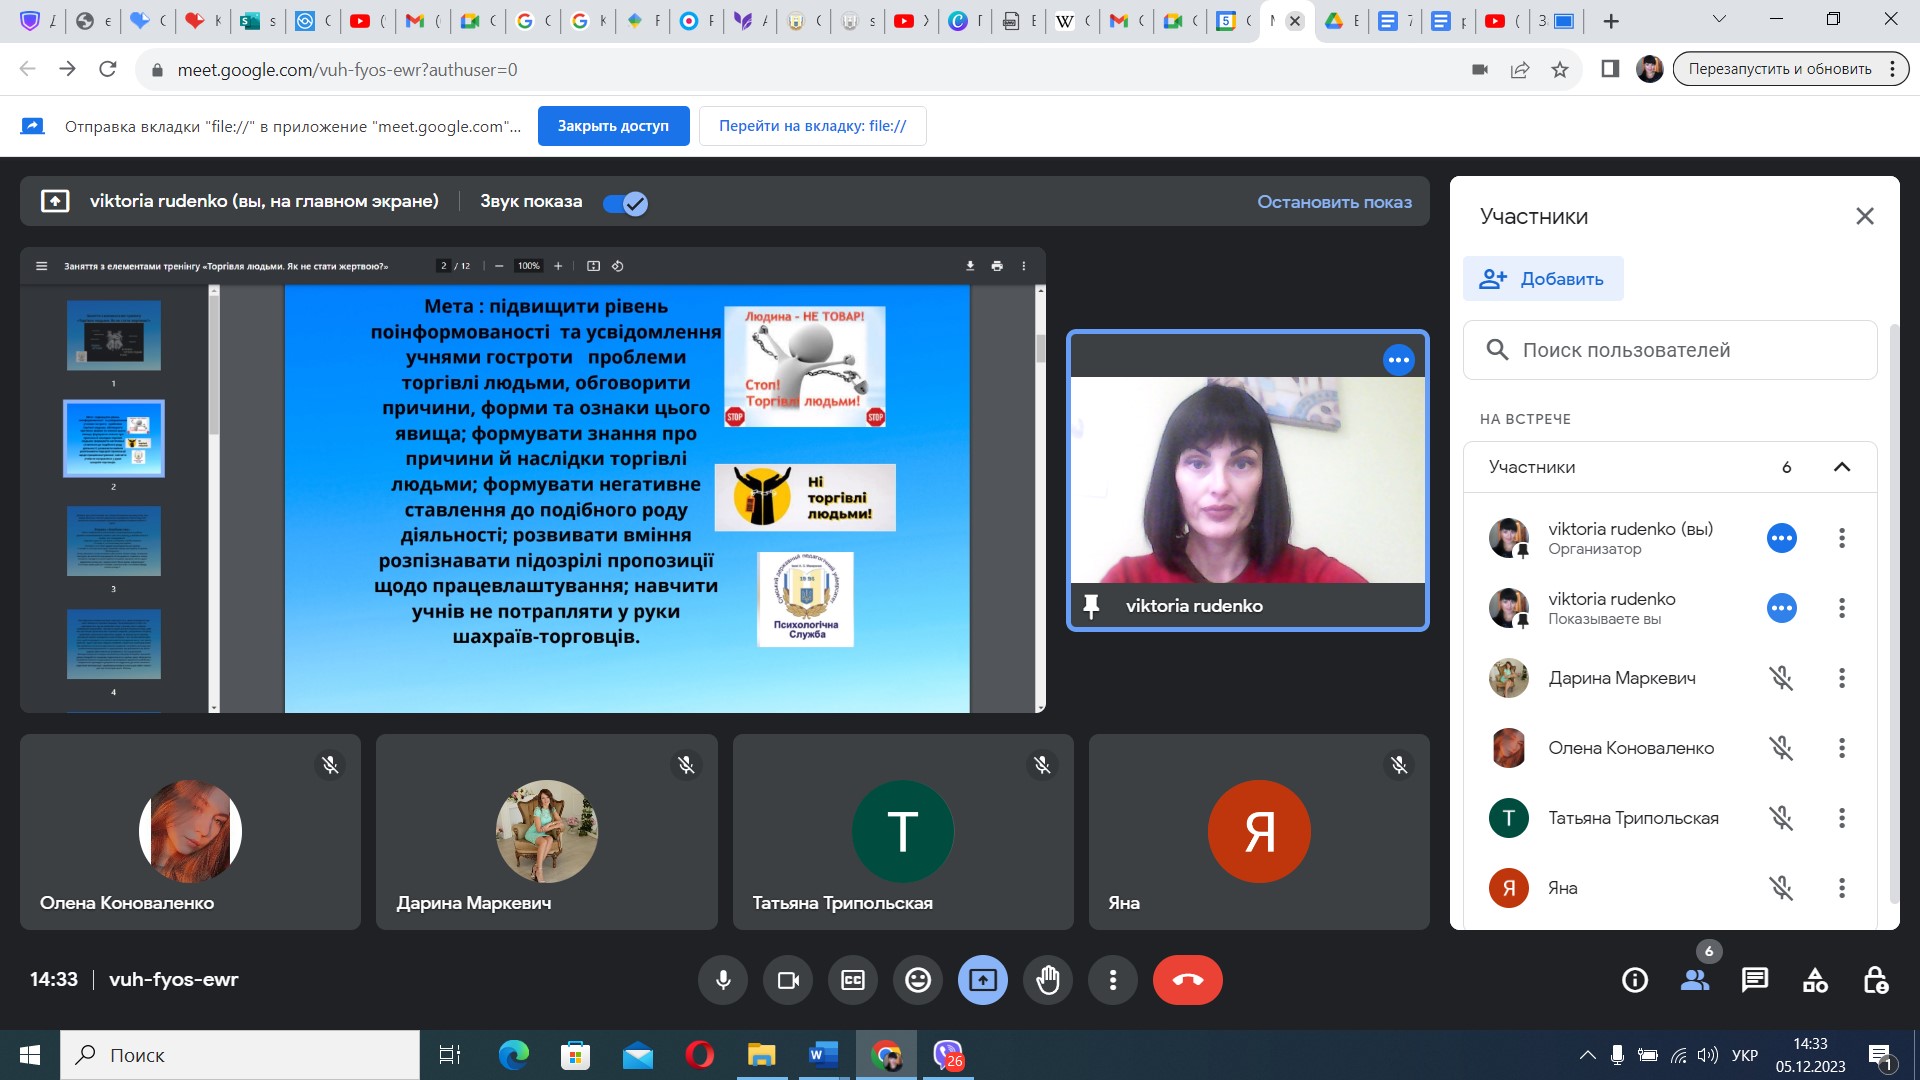The image size is (1920, 1080).
Task: Open the tab search chevron in Chrome
Action: tap(1719, 19)
